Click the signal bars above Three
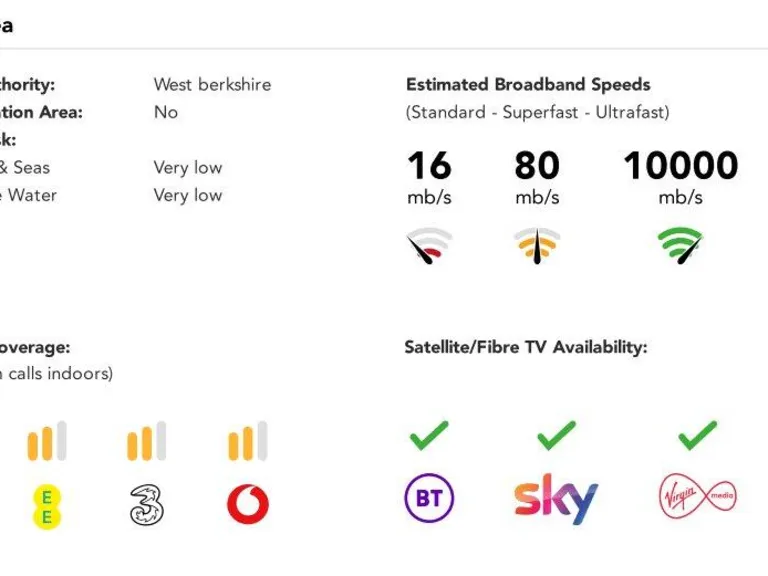 (x=147, y=441)
